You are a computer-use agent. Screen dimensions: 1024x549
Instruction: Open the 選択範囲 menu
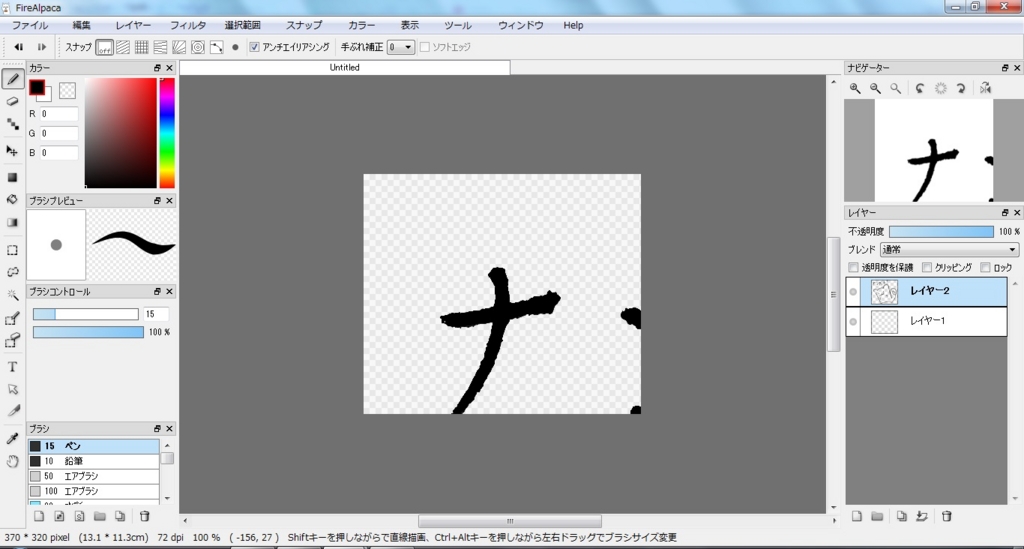[x=243, y=25]
